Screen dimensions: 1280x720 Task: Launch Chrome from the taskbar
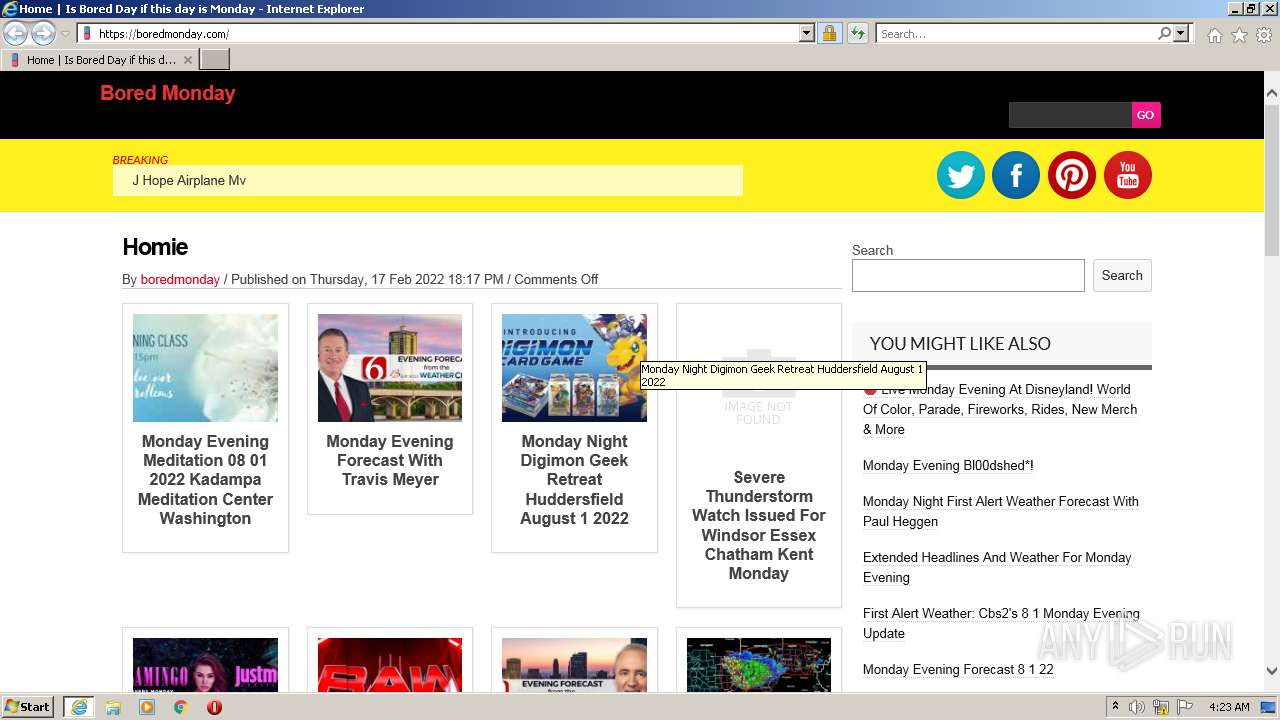pos(181,707)
